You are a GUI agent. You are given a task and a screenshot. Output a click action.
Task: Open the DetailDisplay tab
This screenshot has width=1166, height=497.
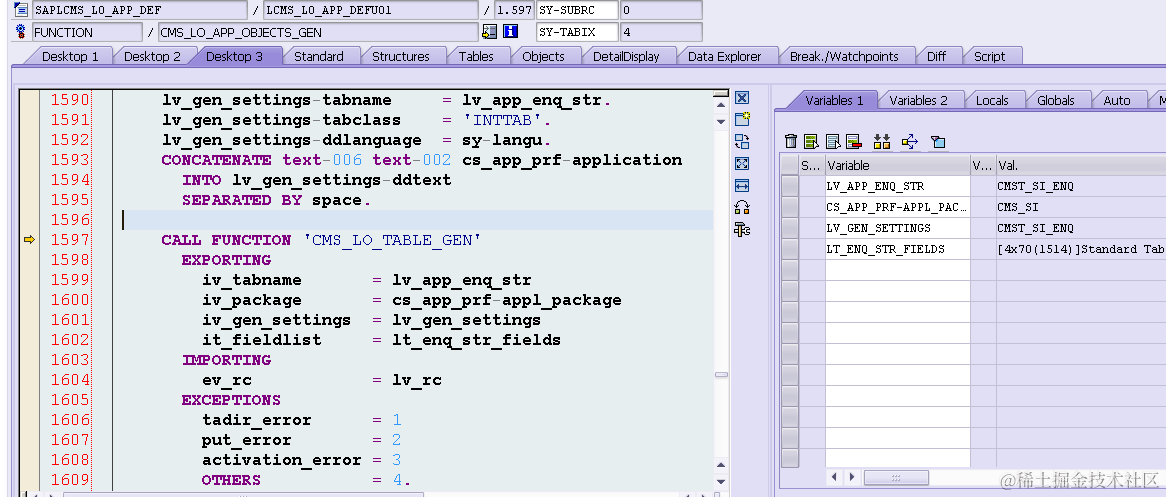pos(626,57)
